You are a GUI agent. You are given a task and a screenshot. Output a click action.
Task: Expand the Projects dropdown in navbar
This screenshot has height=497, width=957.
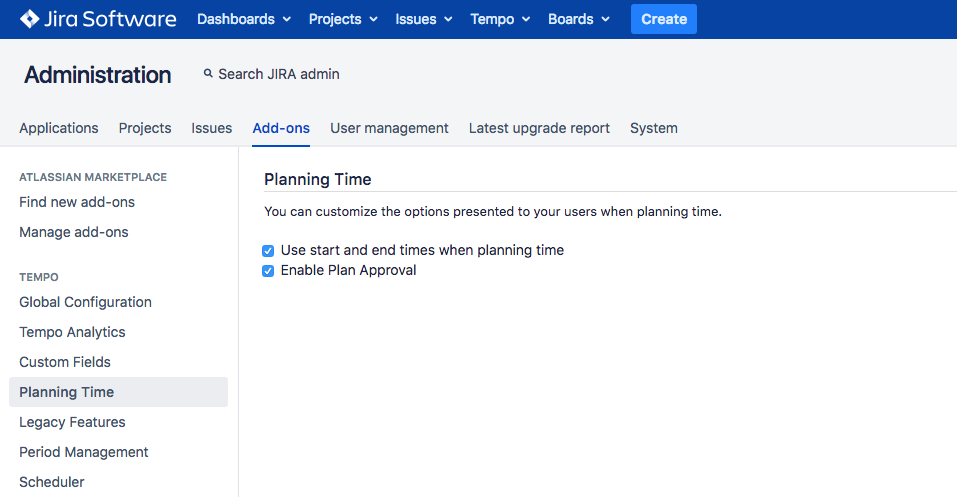click(343, 19)
